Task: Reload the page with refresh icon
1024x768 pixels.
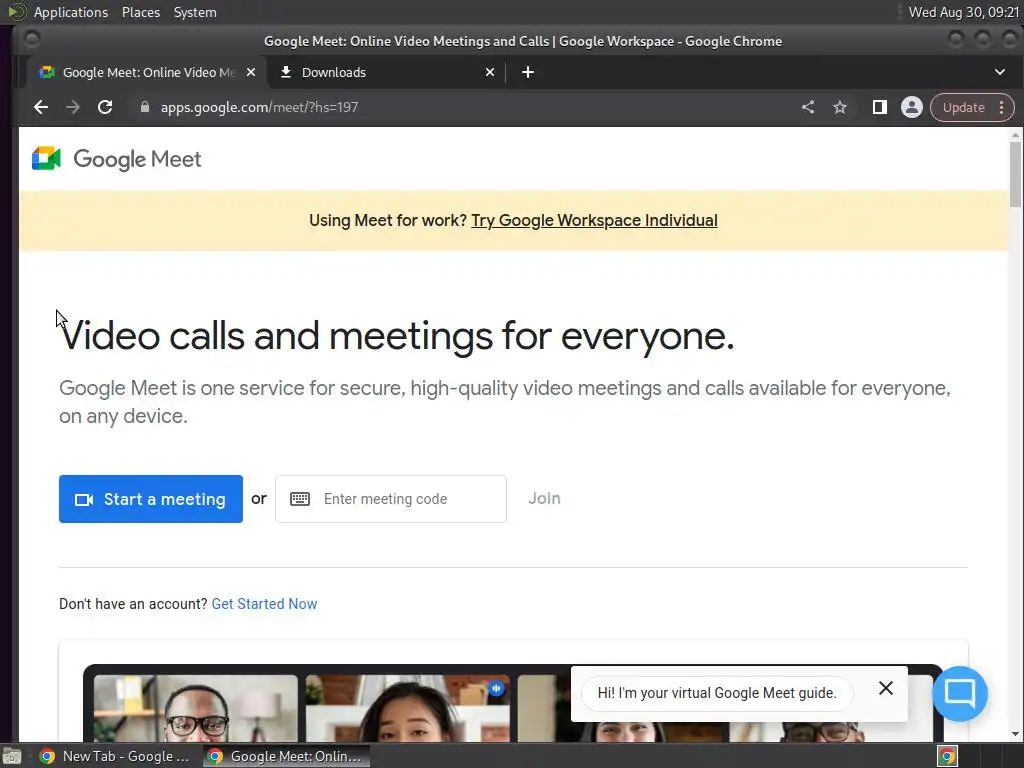Action: (105, 107)
